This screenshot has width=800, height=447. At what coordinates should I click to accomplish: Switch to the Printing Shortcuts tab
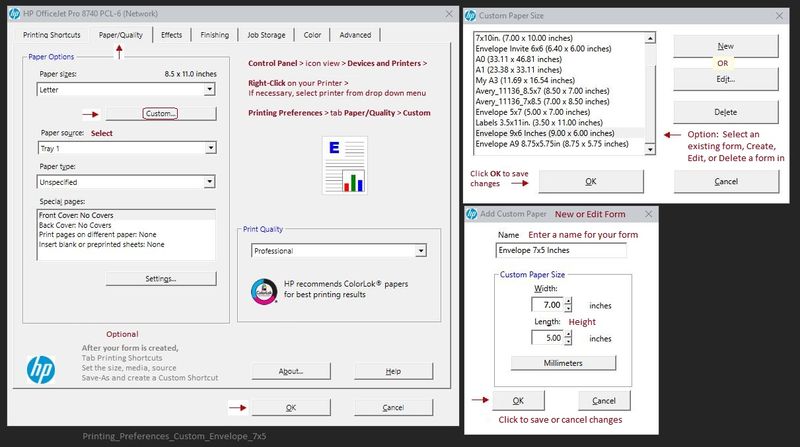coord(52,35)
